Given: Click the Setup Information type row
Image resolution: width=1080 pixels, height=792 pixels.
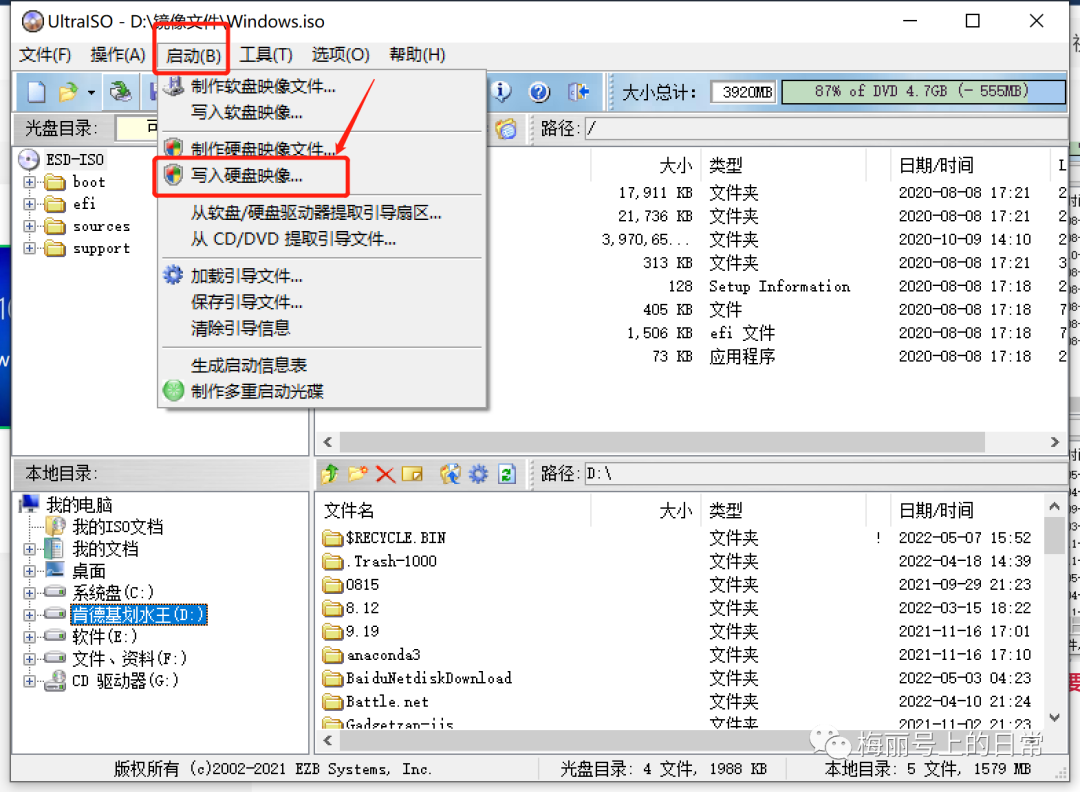Looking at the screenshot, I should [x=780, y=286].
